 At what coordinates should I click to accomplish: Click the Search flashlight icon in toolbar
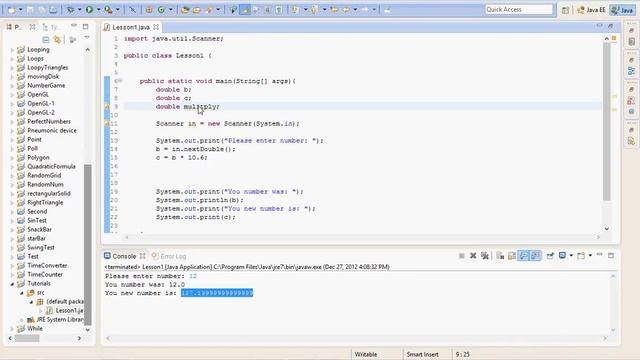point(209,9)
